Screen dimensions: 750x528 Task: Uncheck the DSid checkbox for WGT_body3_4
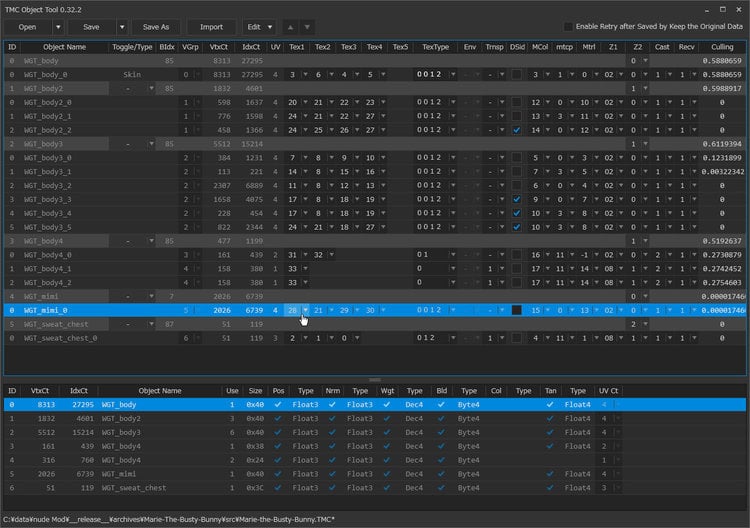[x=517, y=213]
